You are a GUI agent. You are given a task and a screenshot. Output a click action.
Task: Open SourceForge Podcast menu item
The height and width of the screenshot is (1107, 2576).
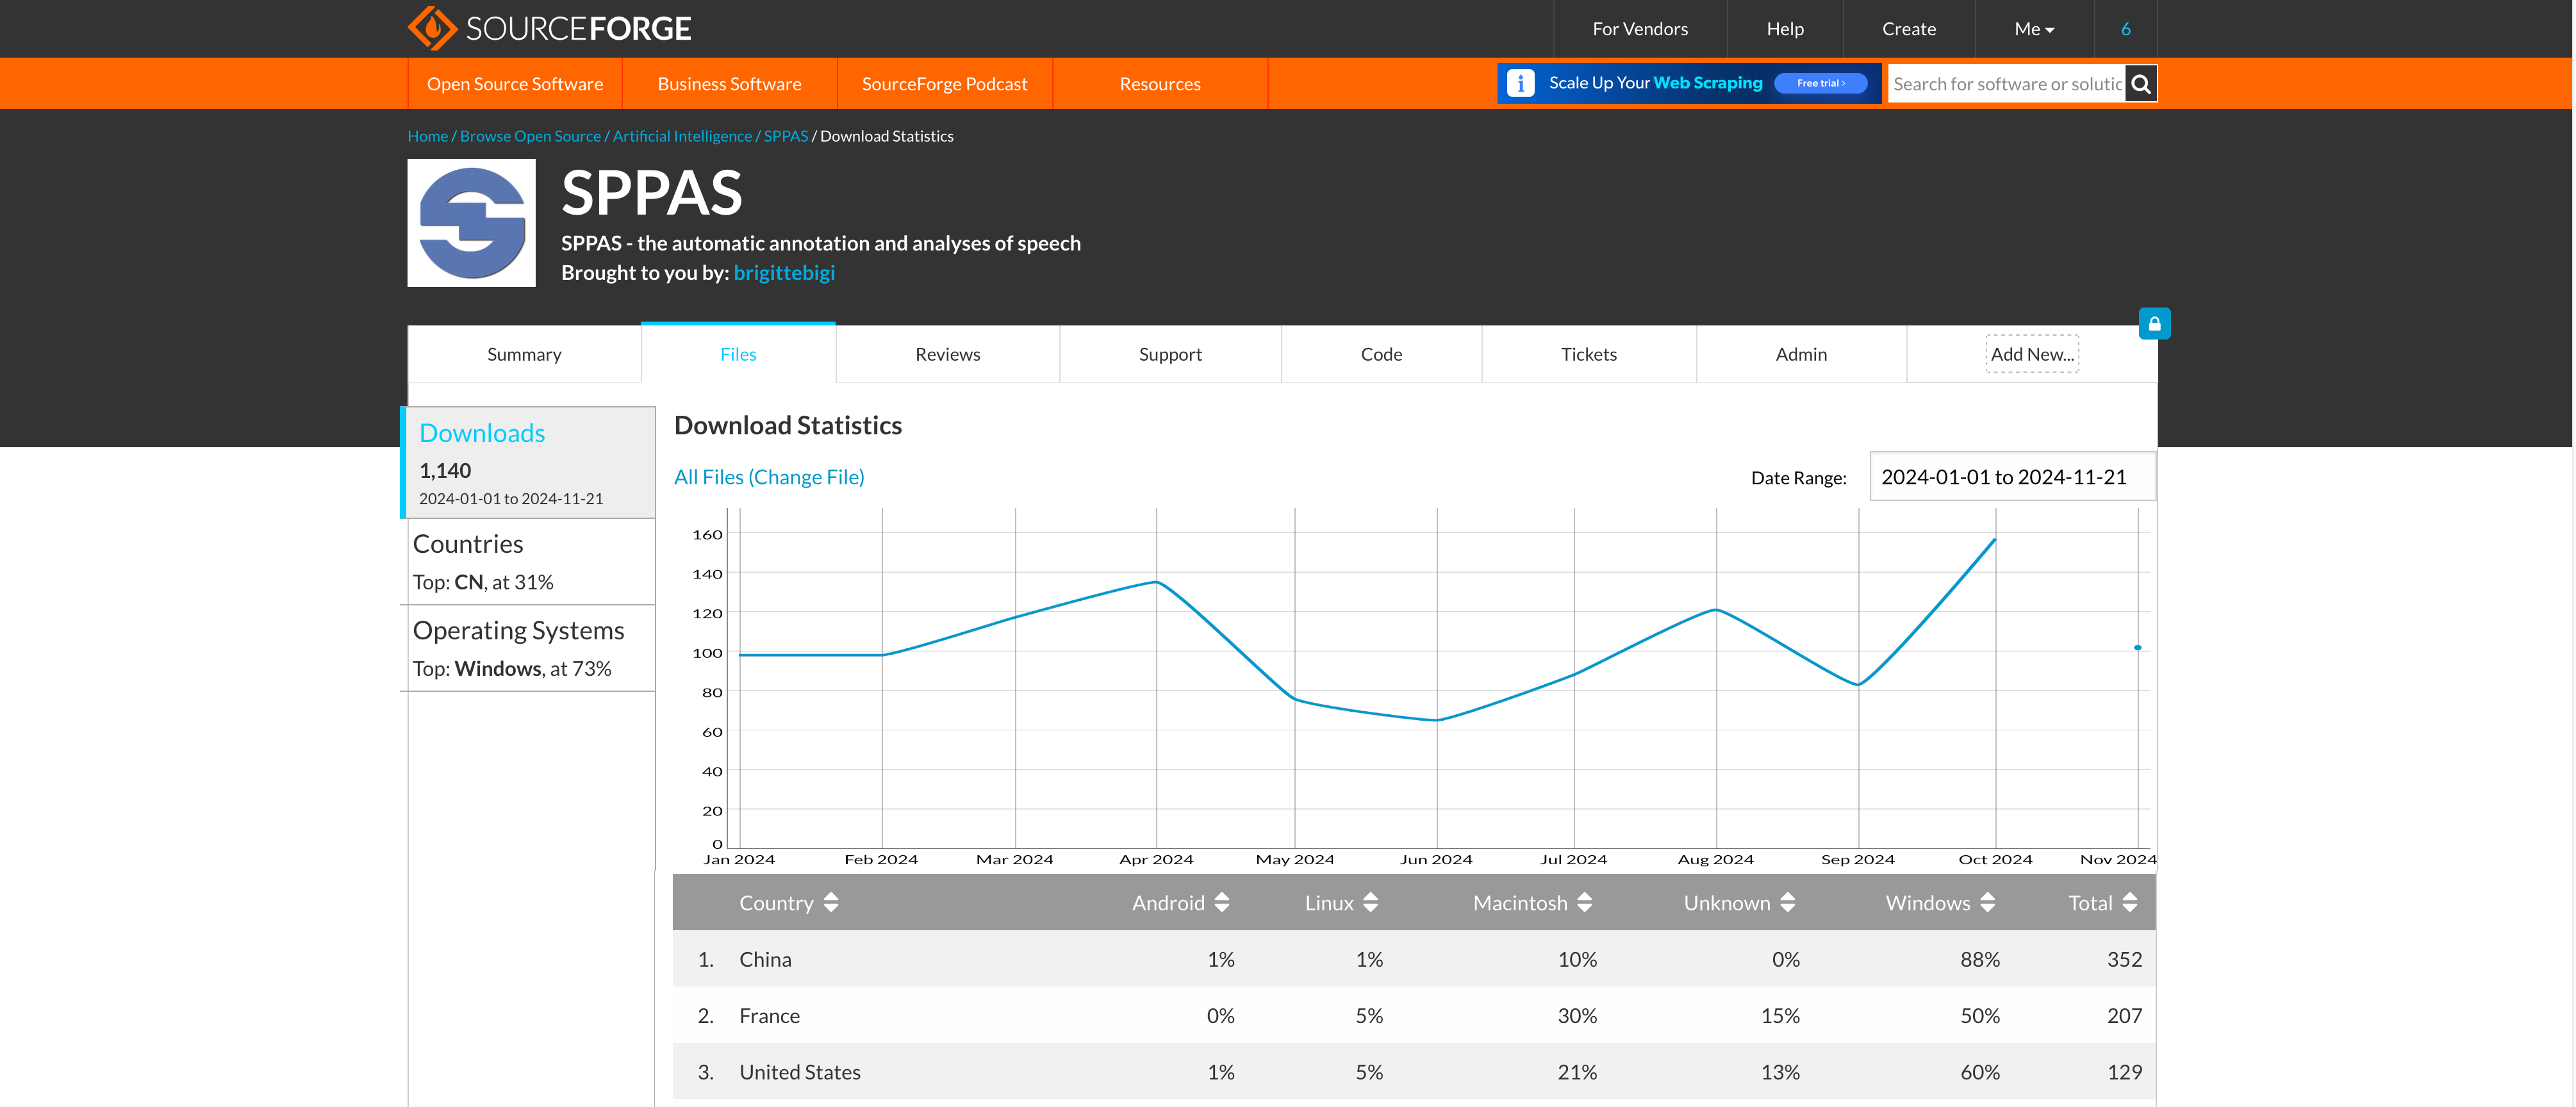tap(944, 84)
